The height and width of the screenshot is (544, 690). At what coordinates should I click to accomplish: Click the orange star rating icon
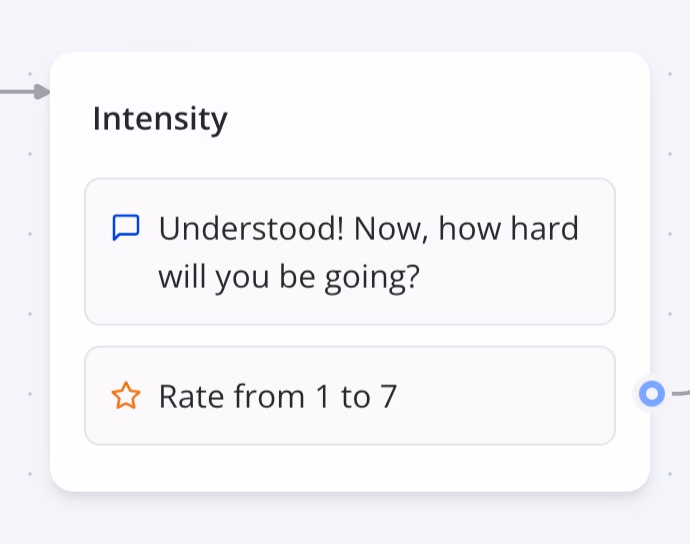click(125, 397)
